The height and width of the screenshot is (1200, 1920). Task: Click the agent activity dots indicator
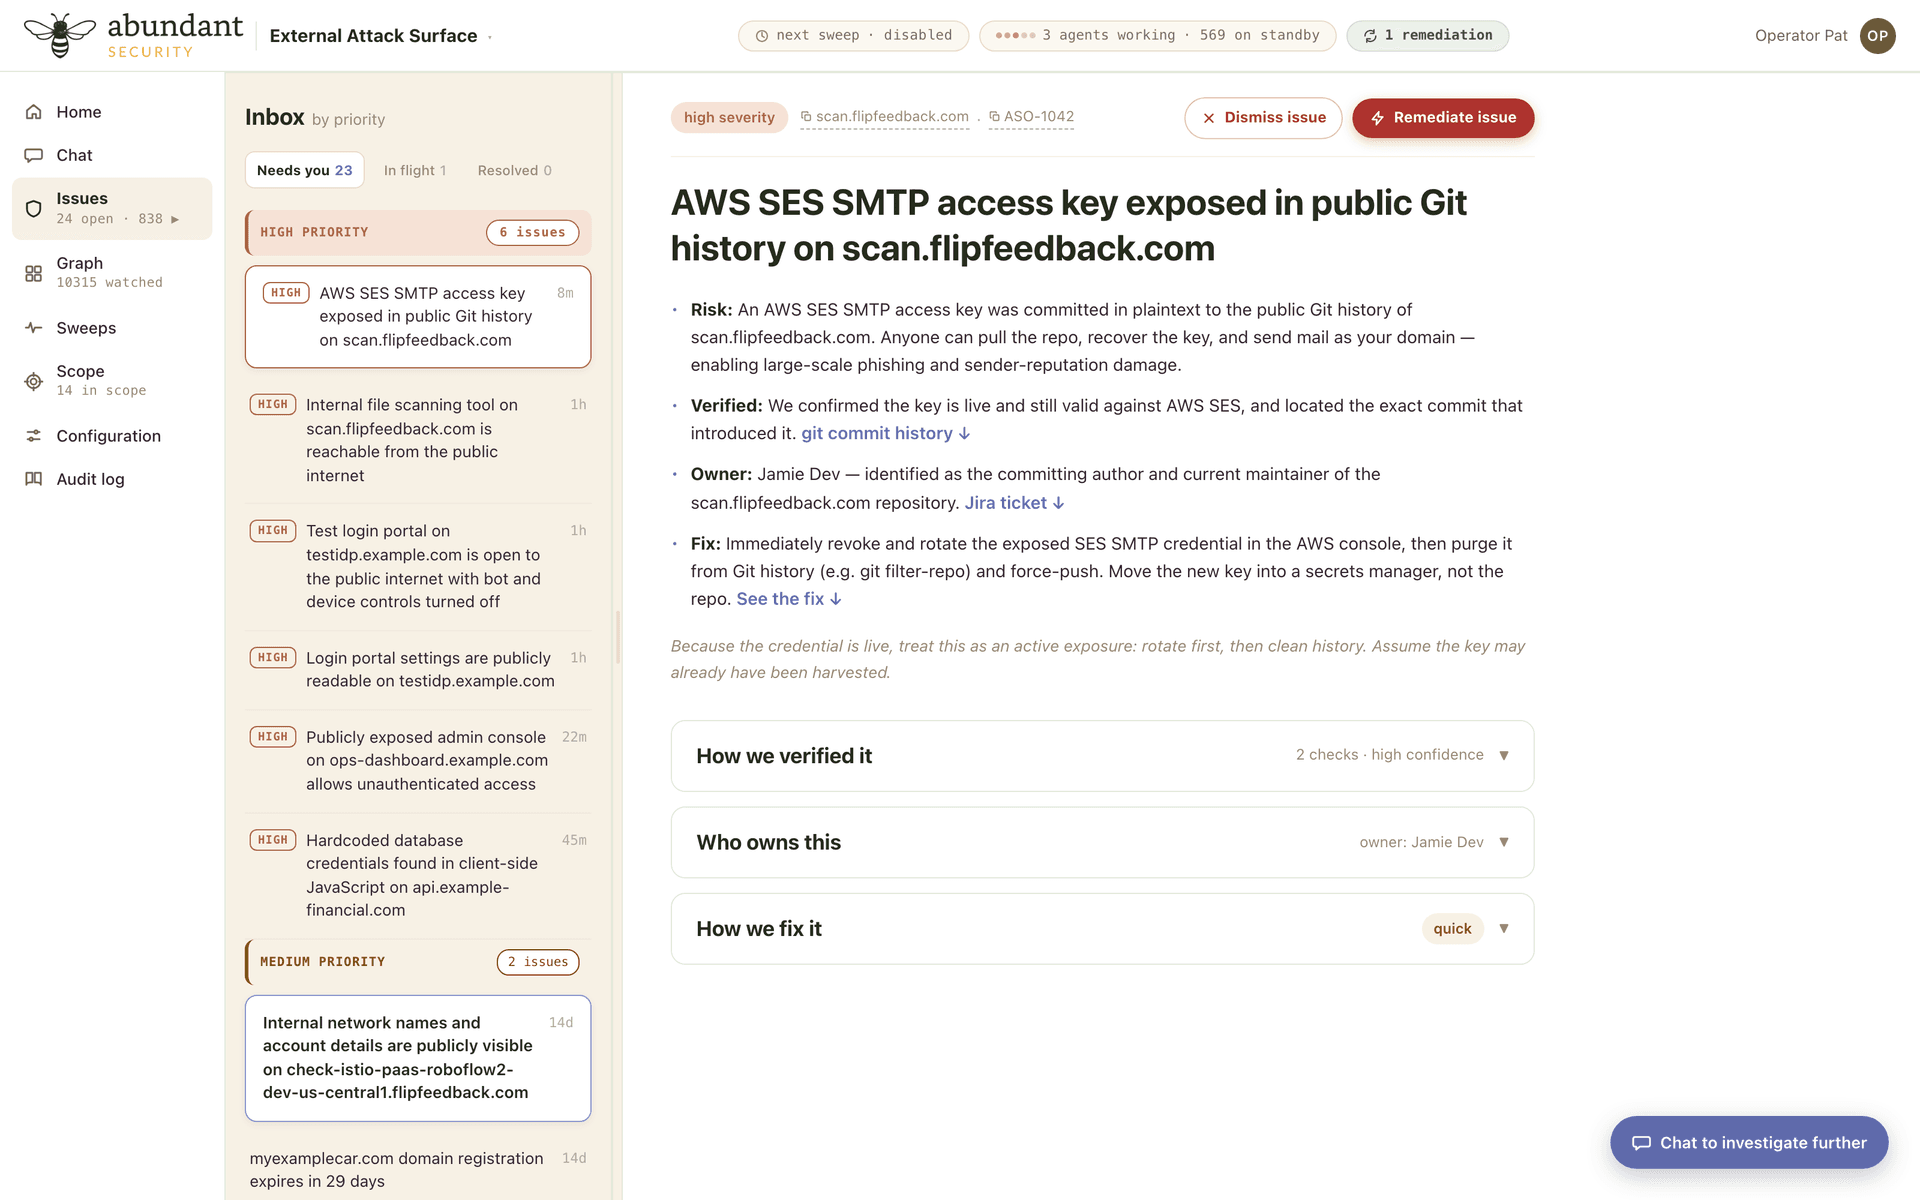click(1015, 36)
